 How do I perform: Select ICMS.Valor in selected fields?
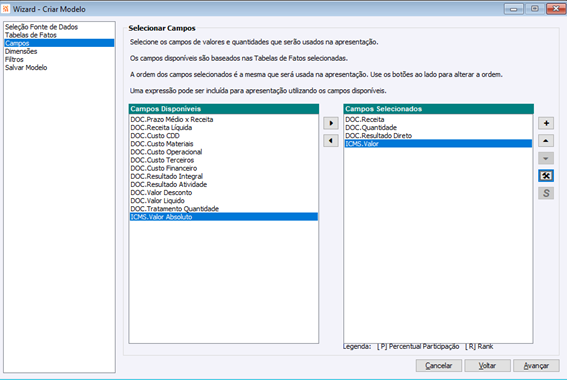[438, 144]
